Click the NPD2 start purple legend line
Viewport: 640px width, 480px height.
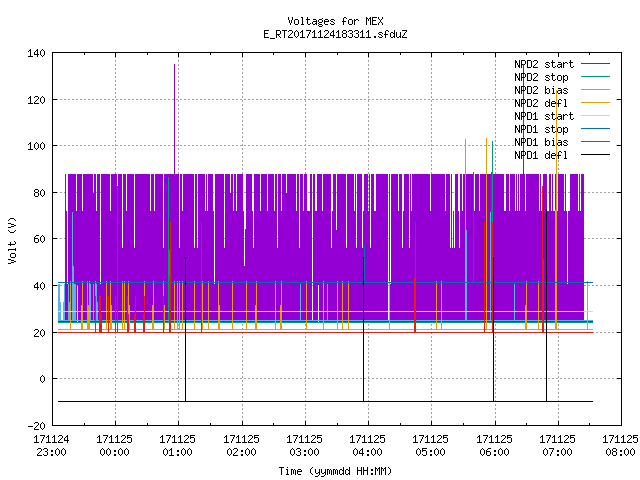click(x=596, y=64)
